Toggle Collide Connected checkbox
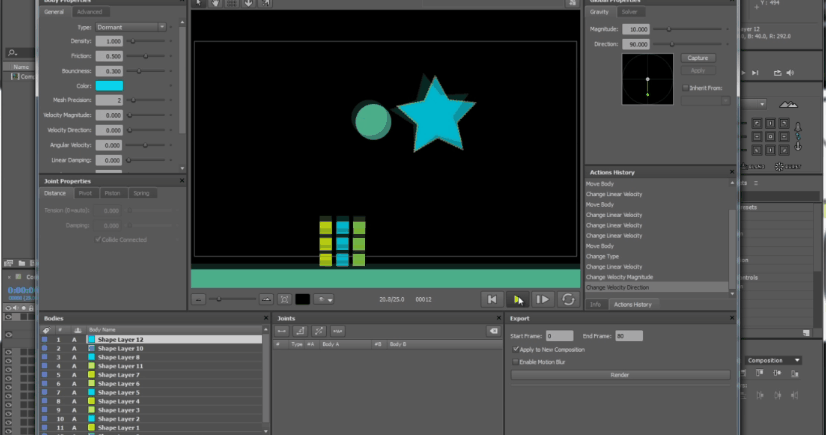This screenshot has width=826, height=435. [98, 240]
